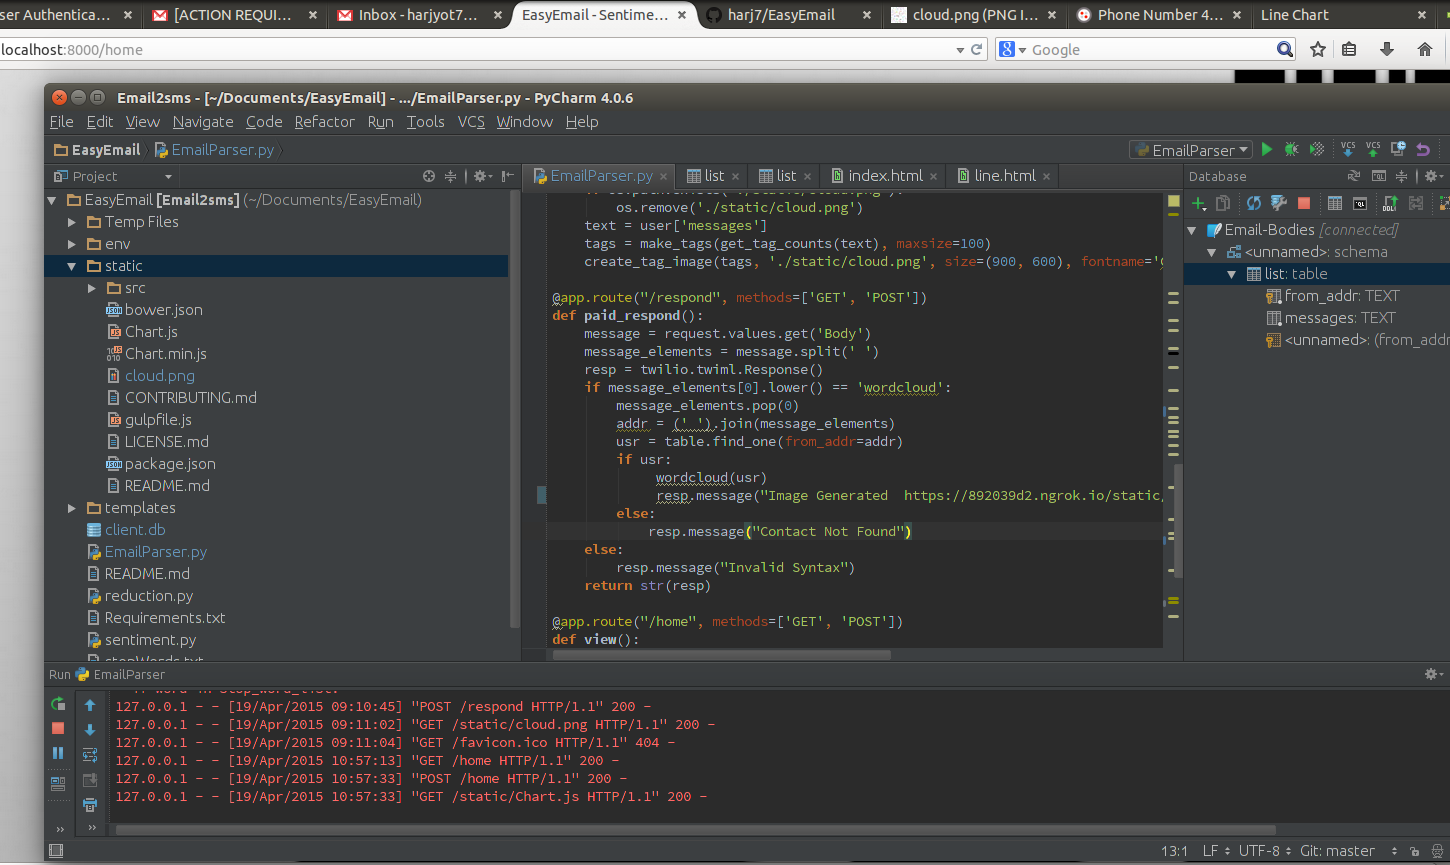The width and height of the screenshot is (1450, 865).
Task: Click the VCS update project icon
Action: (x=1348, y=149)
